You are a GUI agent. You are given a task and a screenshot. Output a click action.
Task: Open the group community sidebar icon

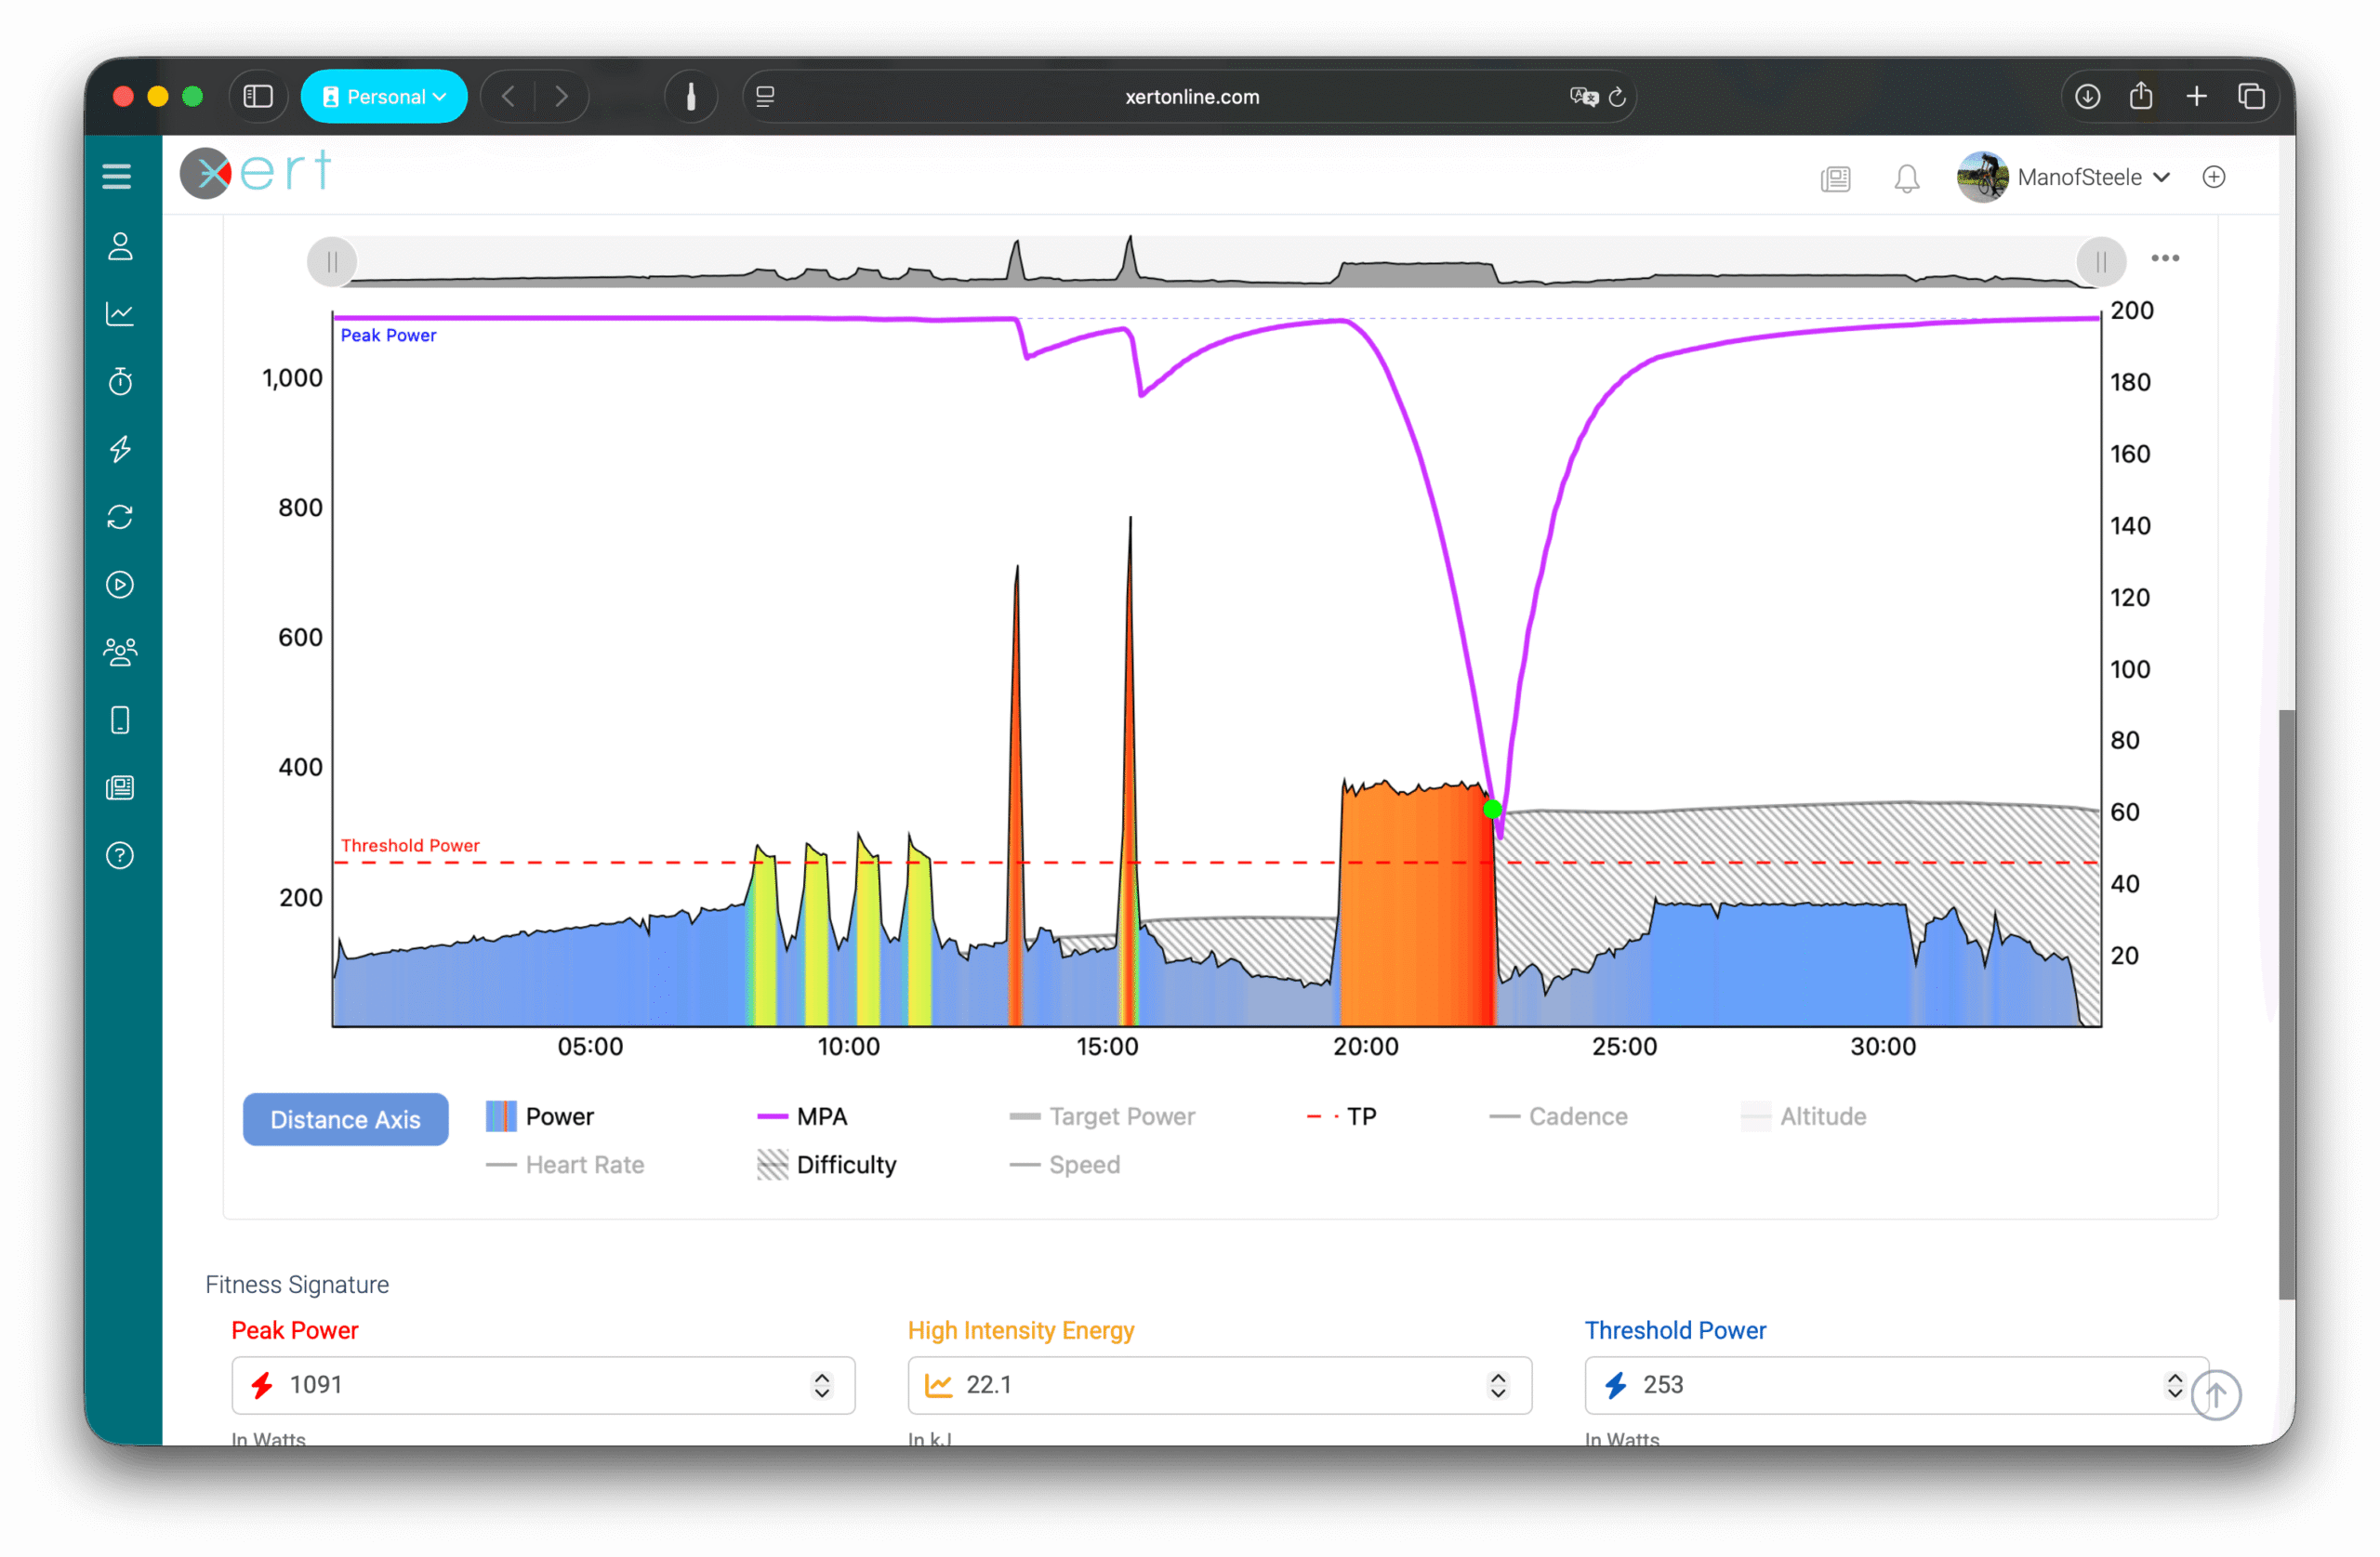tap(120, 652)
